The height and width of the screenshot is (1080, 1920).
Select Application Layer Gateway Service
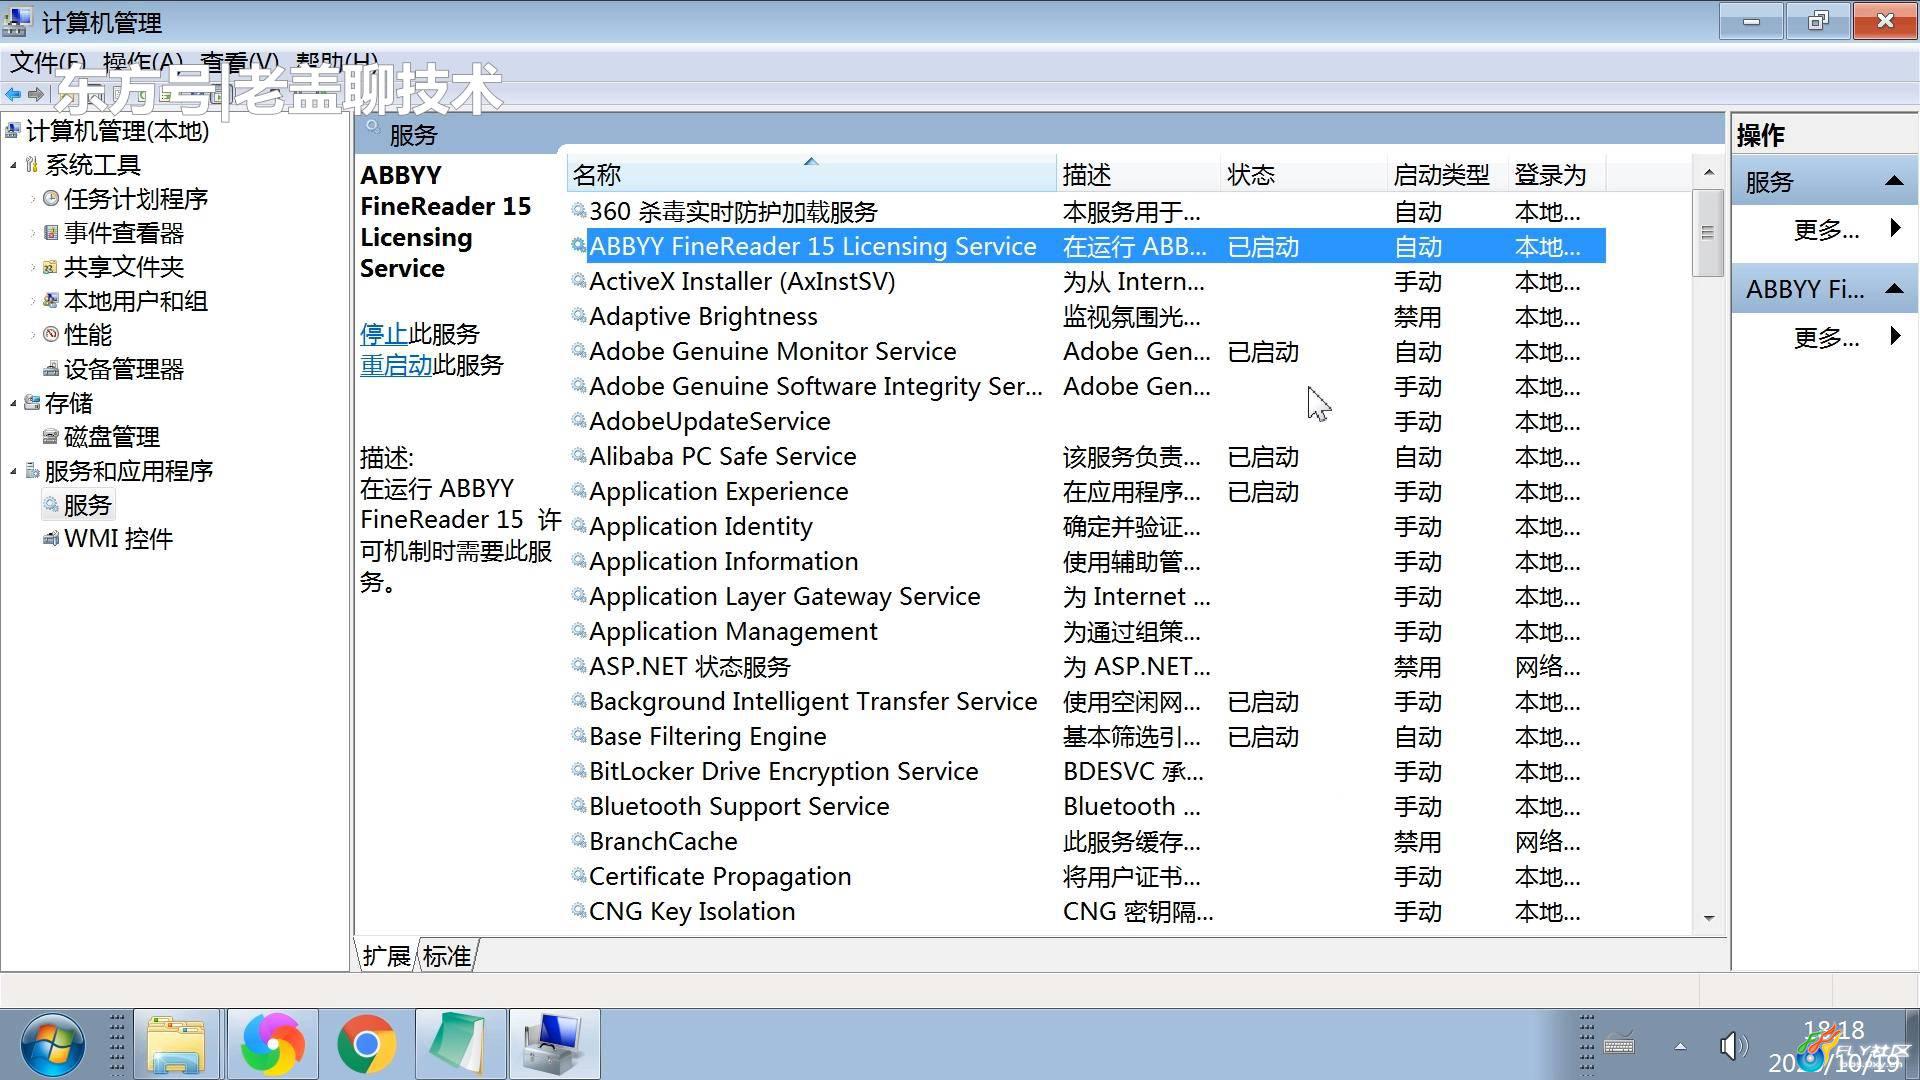[x=1086, y=596]
